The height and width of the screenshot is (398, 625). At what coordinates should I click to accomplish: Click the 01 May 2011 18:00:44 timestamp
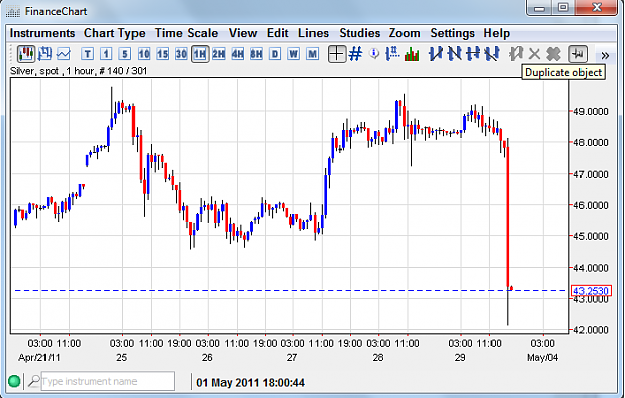pyautogui.click(x=250, y=383)
